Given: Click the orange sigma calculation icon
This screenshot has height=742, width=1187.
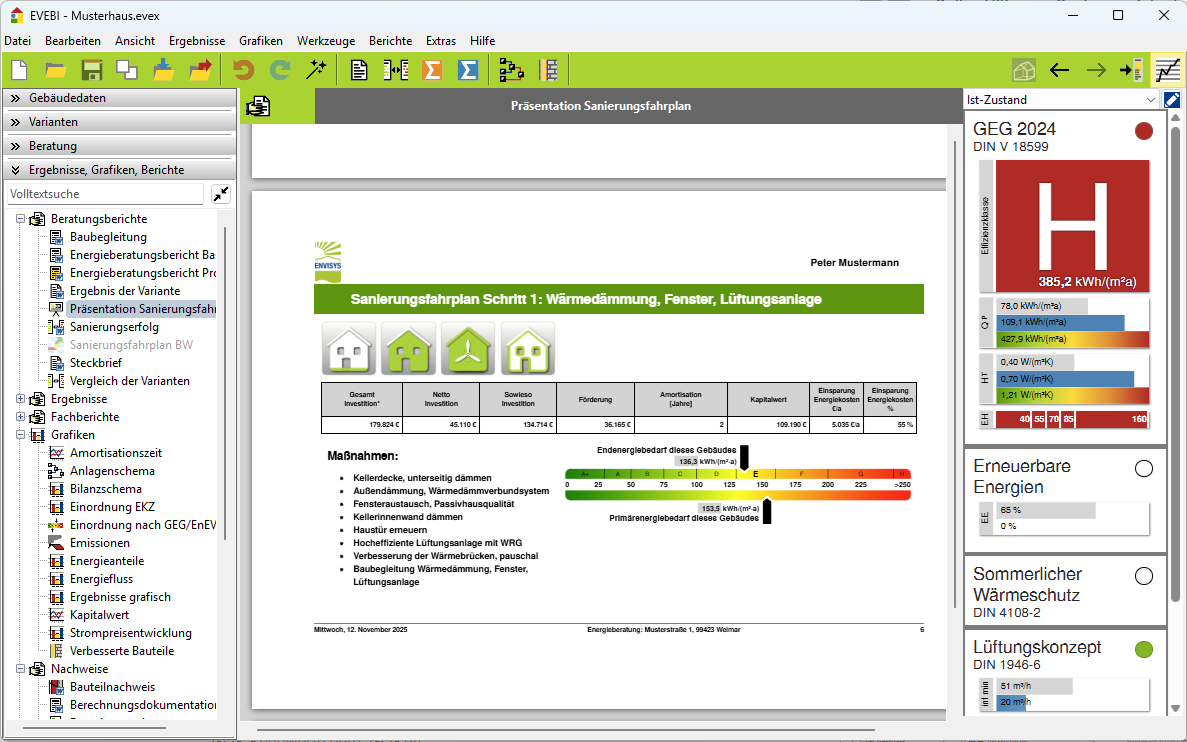Looking at the screenshot, I should [432, 70].
